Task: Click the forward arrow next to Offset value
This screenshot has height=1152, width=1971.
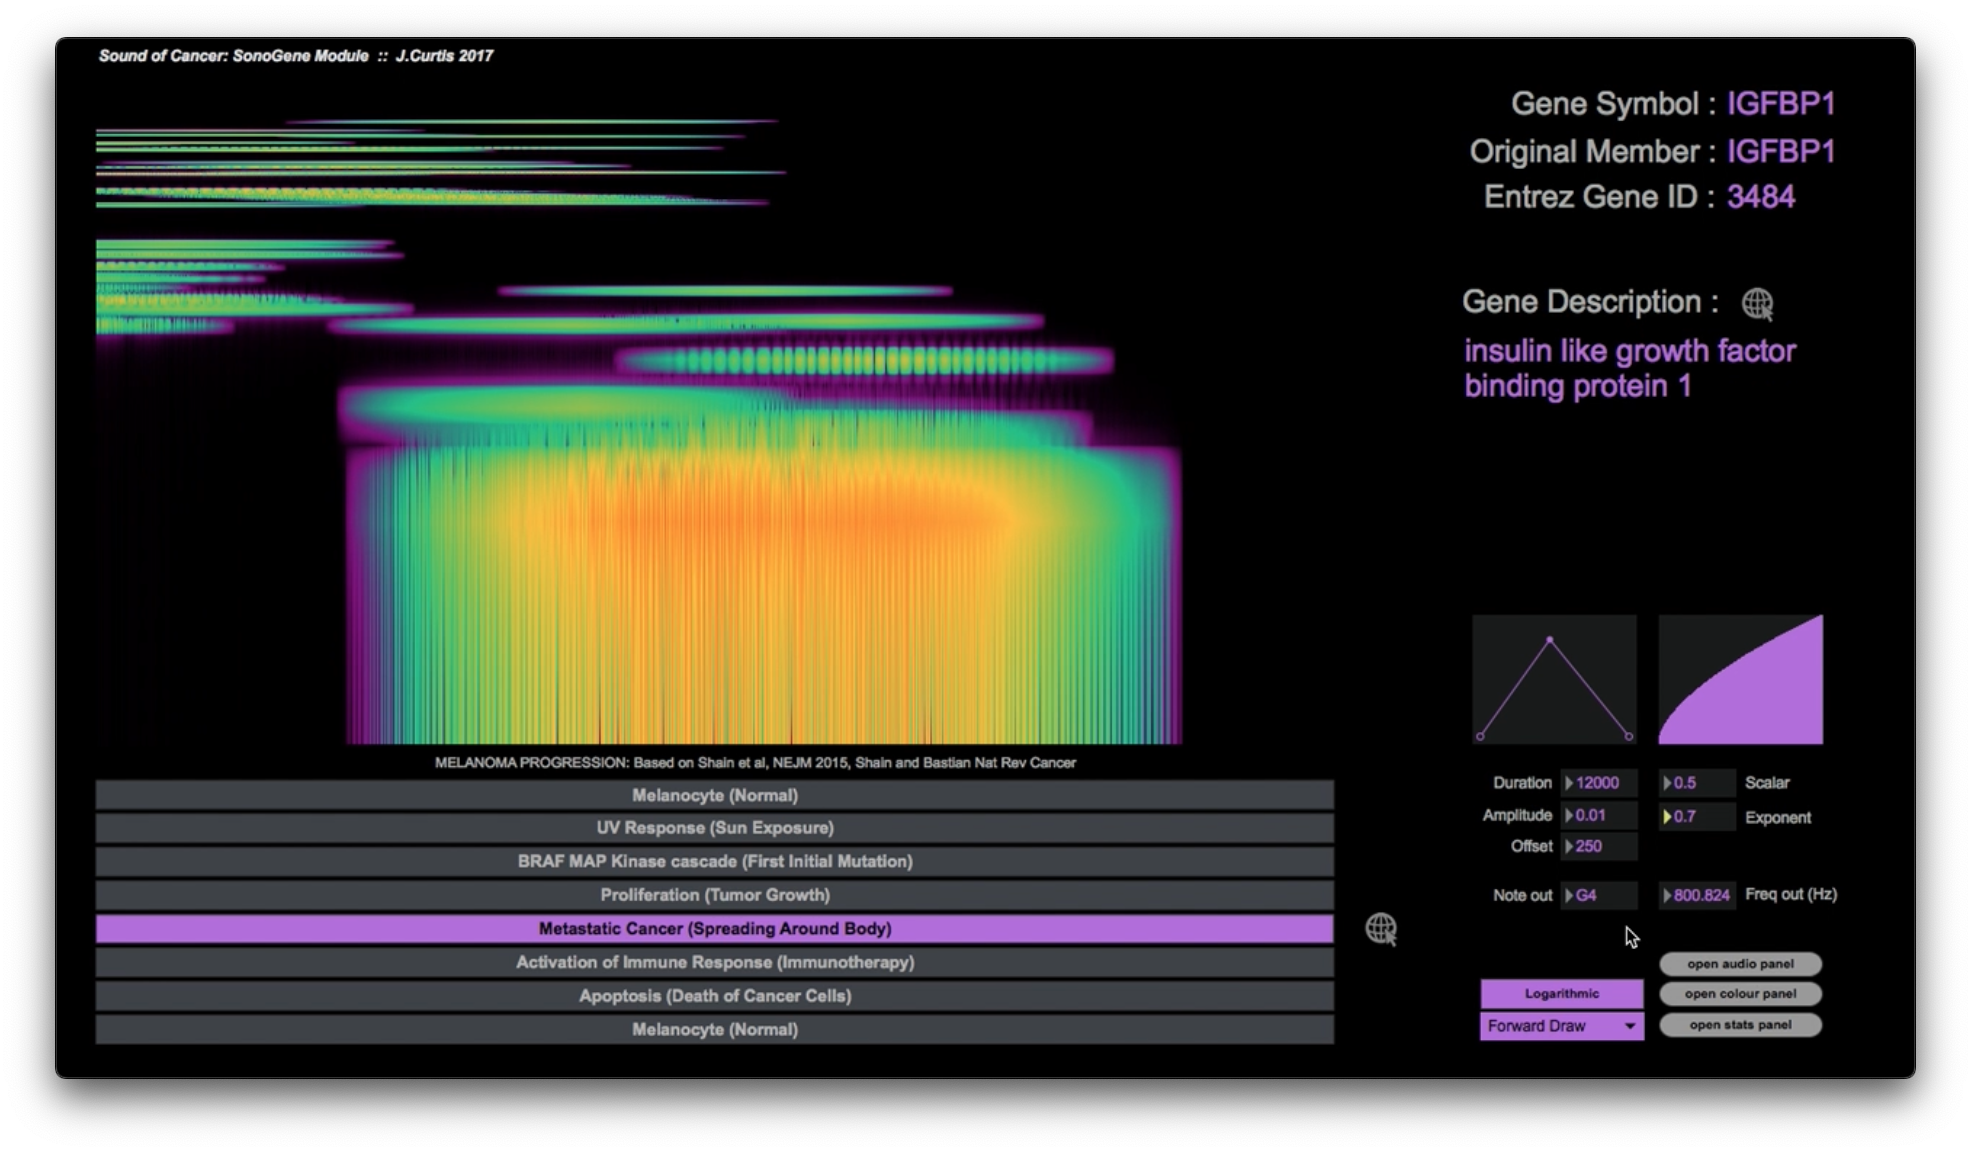Action: point(1567,846)
